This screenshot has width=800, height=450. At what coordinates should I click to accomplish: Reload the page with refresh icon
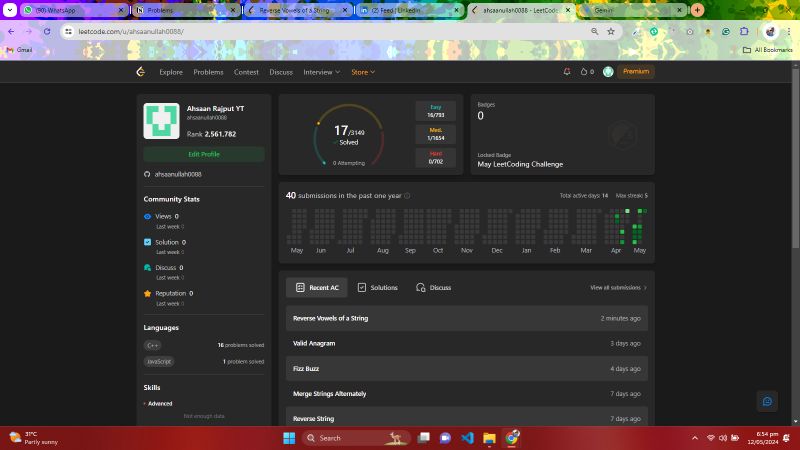(47, 32)
